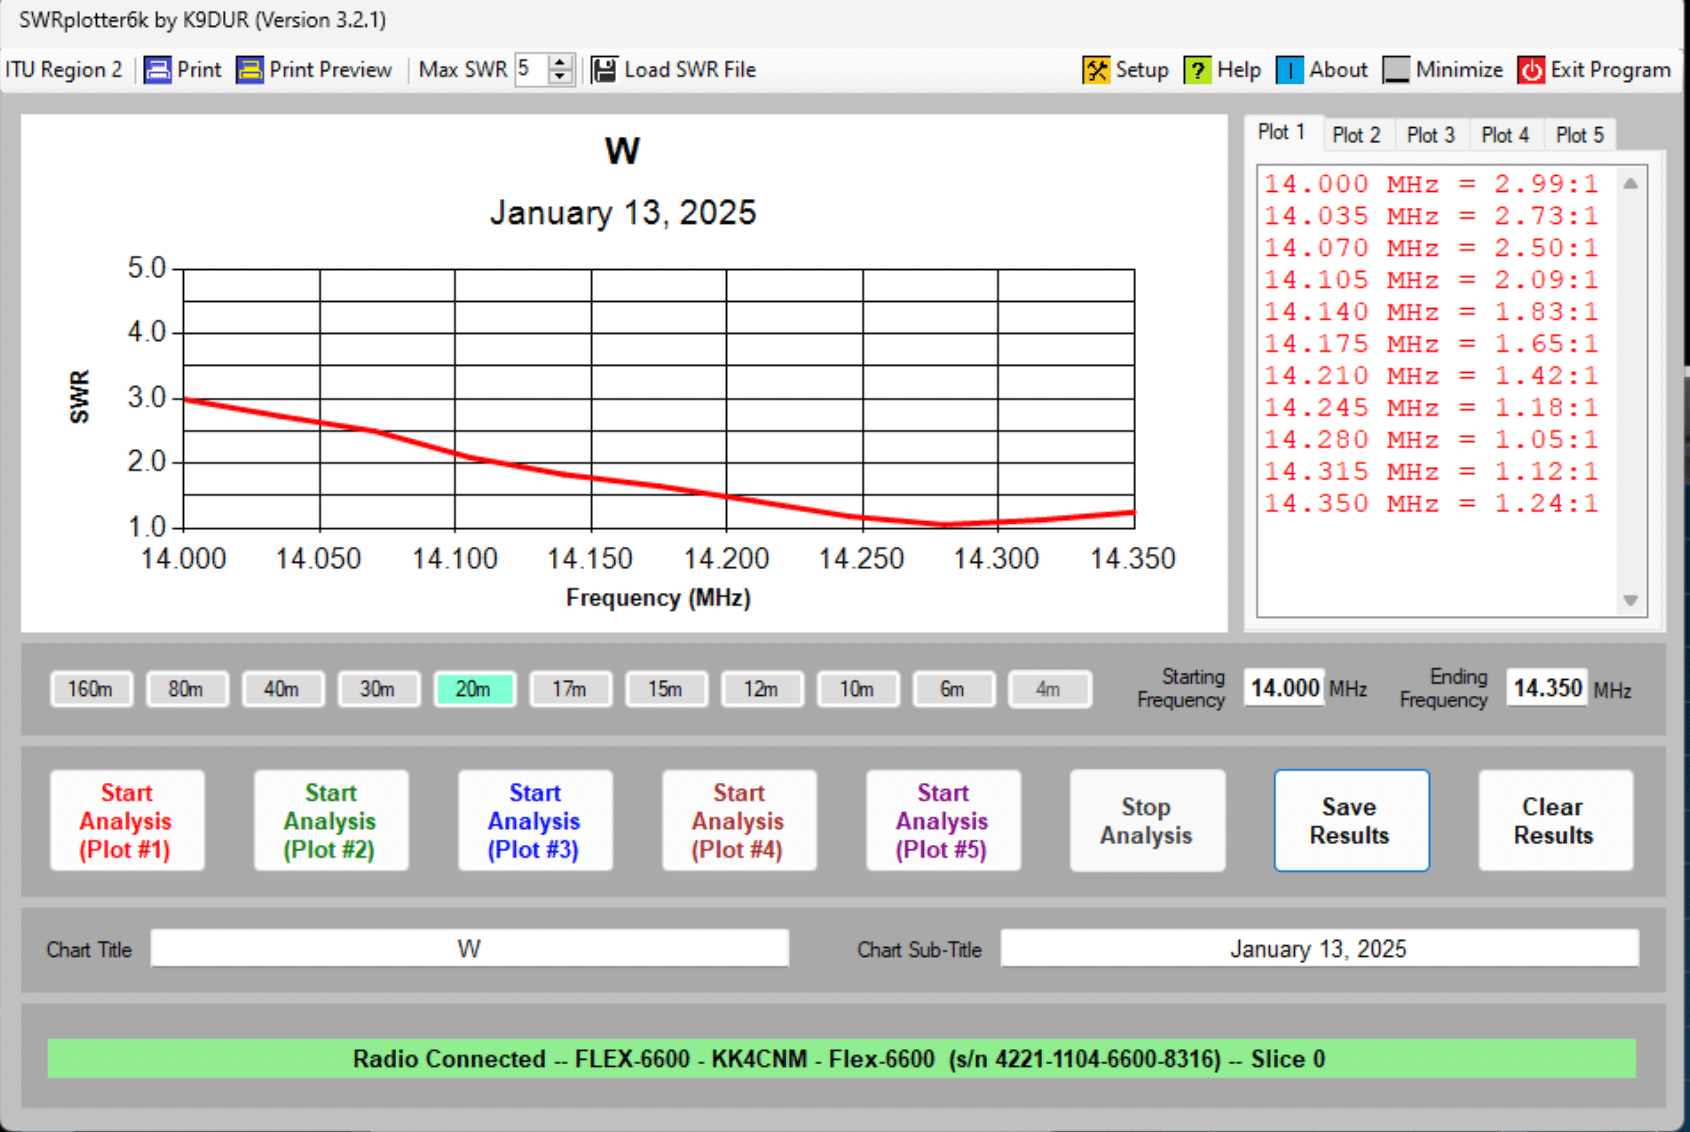Click ITU Region 2 label

coord(64,70)
